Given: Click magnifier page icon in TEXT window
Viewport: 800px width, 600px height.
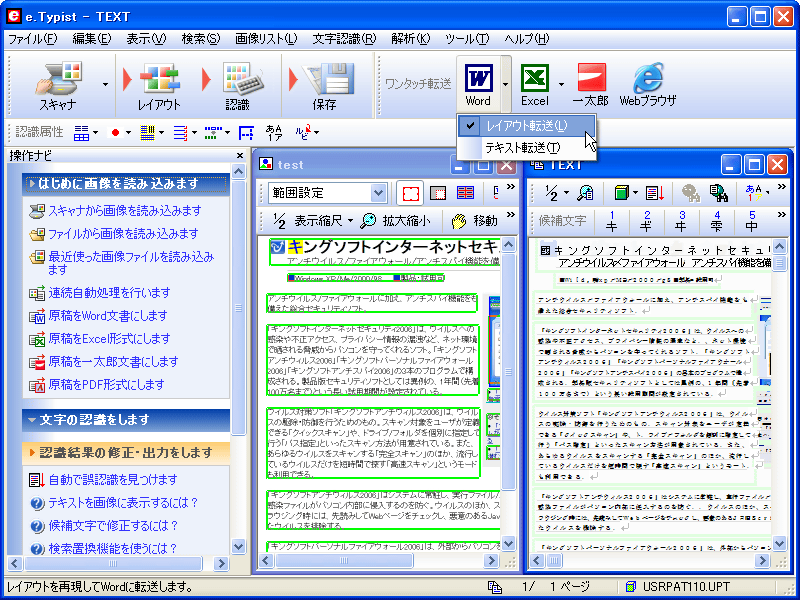Looking at the screenshot, I should click(585, 192).
